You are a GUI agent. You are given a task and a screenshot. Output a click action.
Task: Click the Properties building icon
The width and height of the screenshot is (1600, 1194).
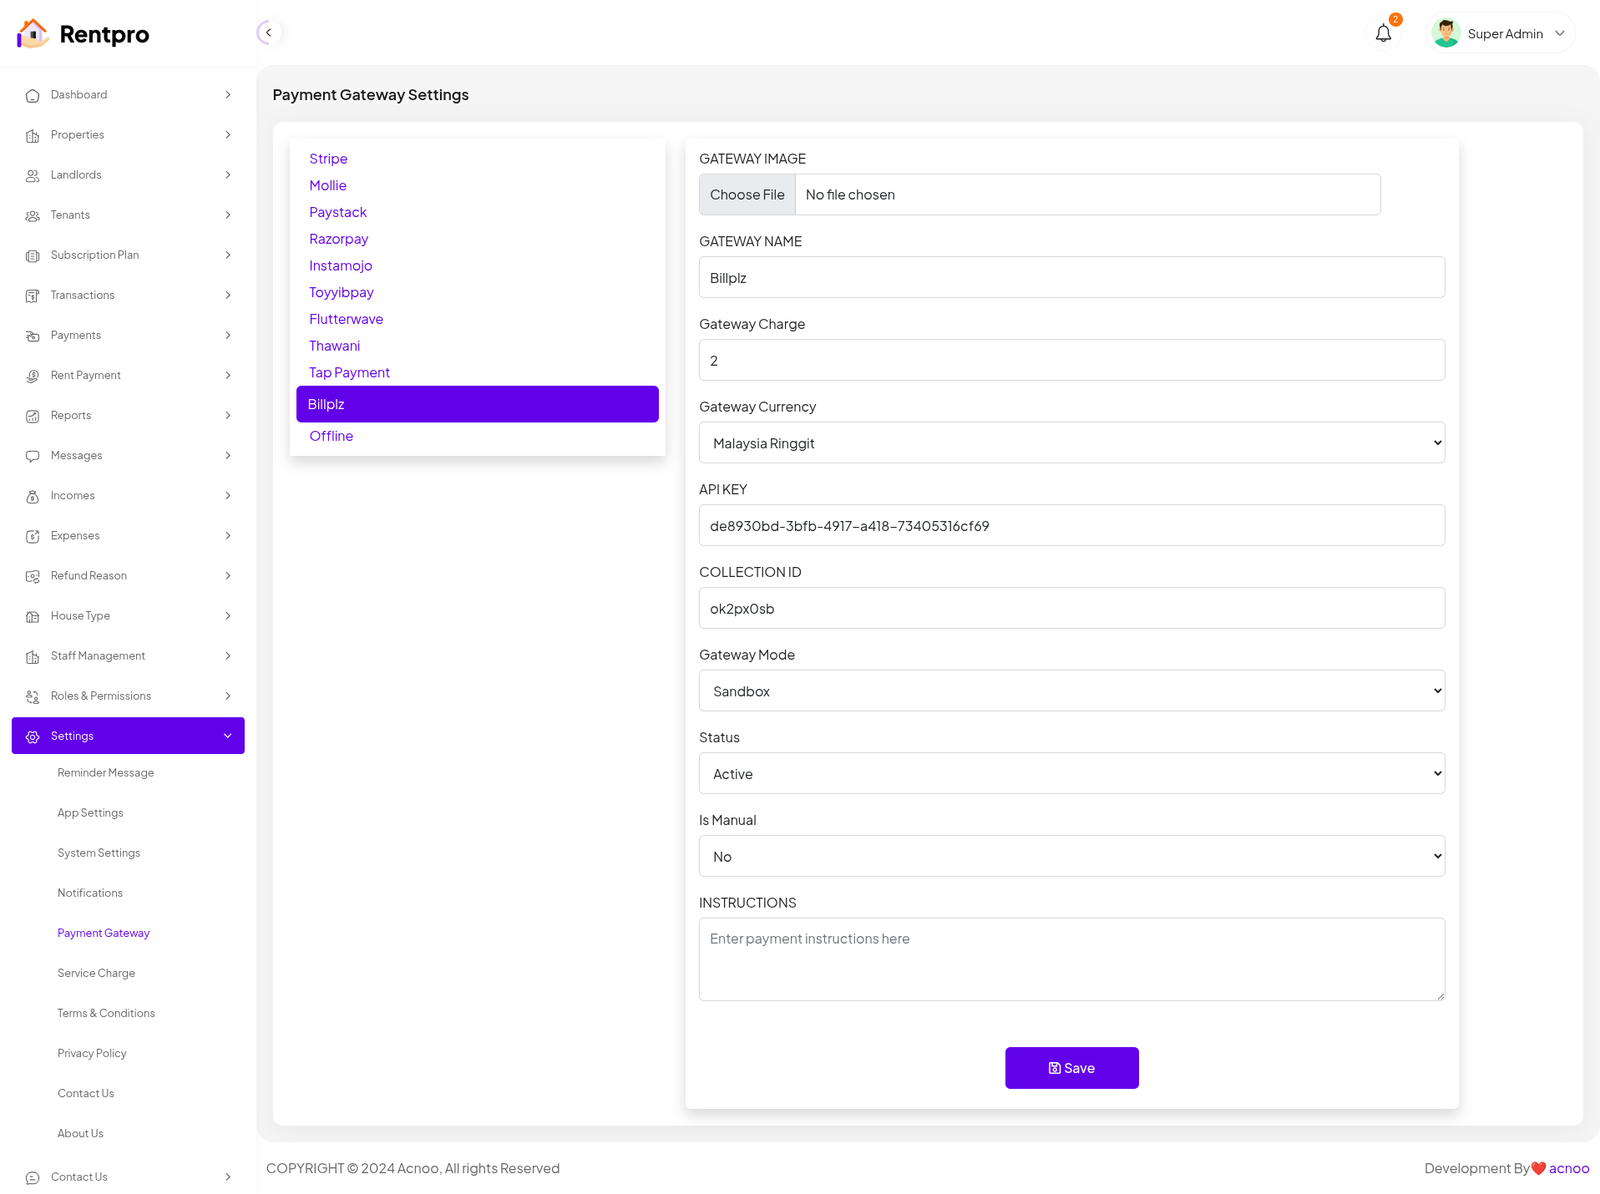coord(32,136)
